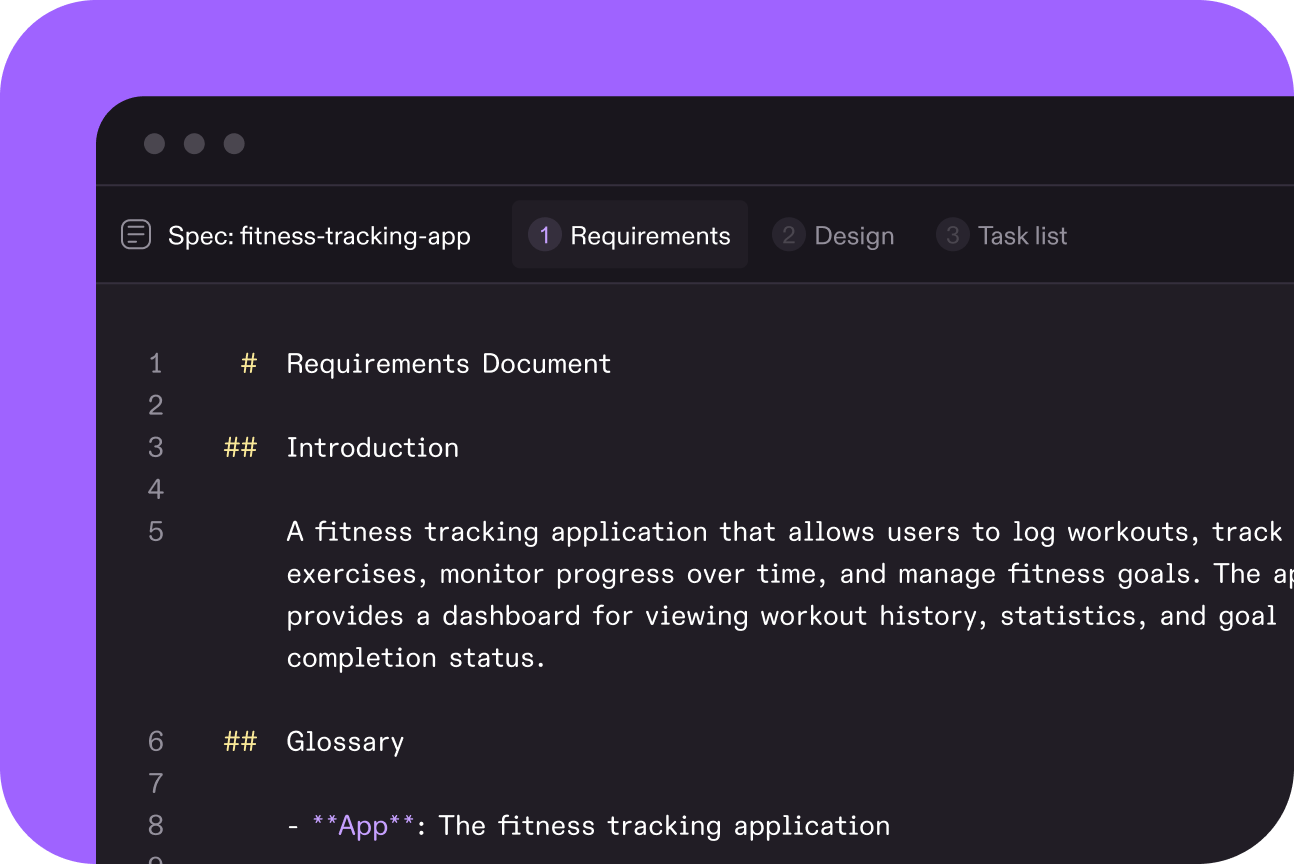The height and width of the screenshot is (864, 1294).
Task: Select the step 1 numbered badge
Action: tap(544, 234)
